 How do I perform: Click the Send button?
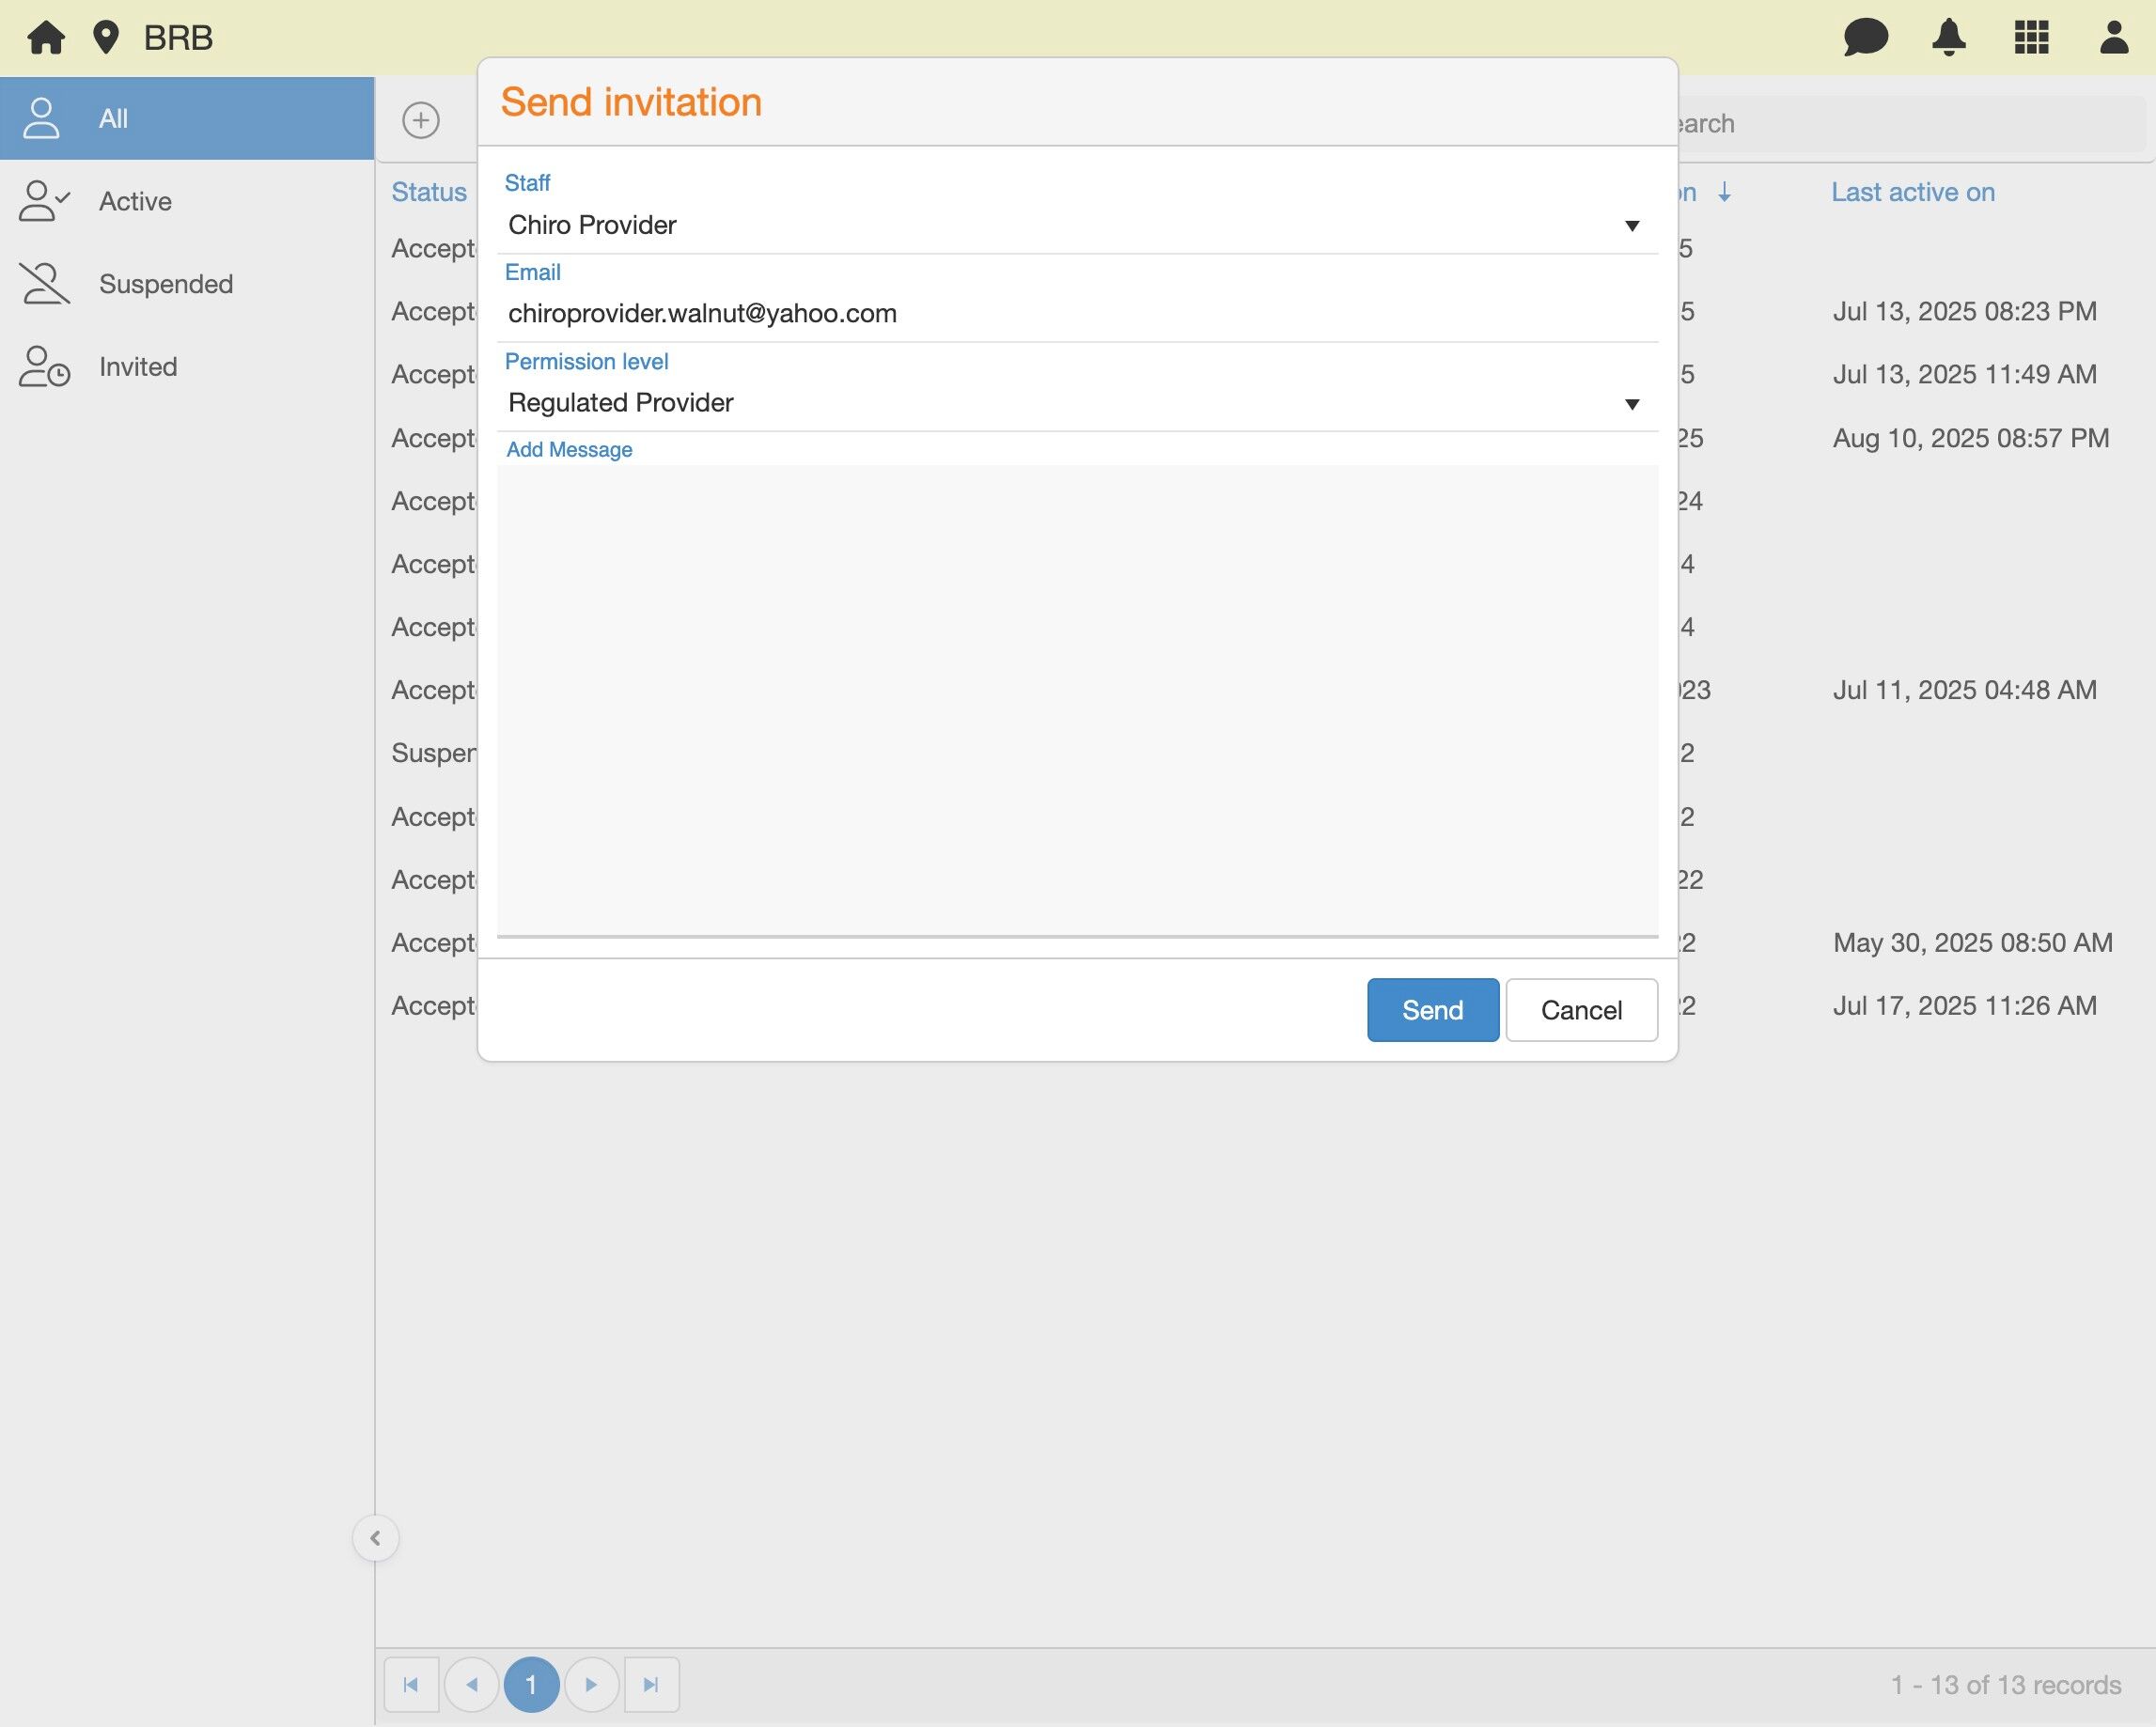tap(1432, 1010)
